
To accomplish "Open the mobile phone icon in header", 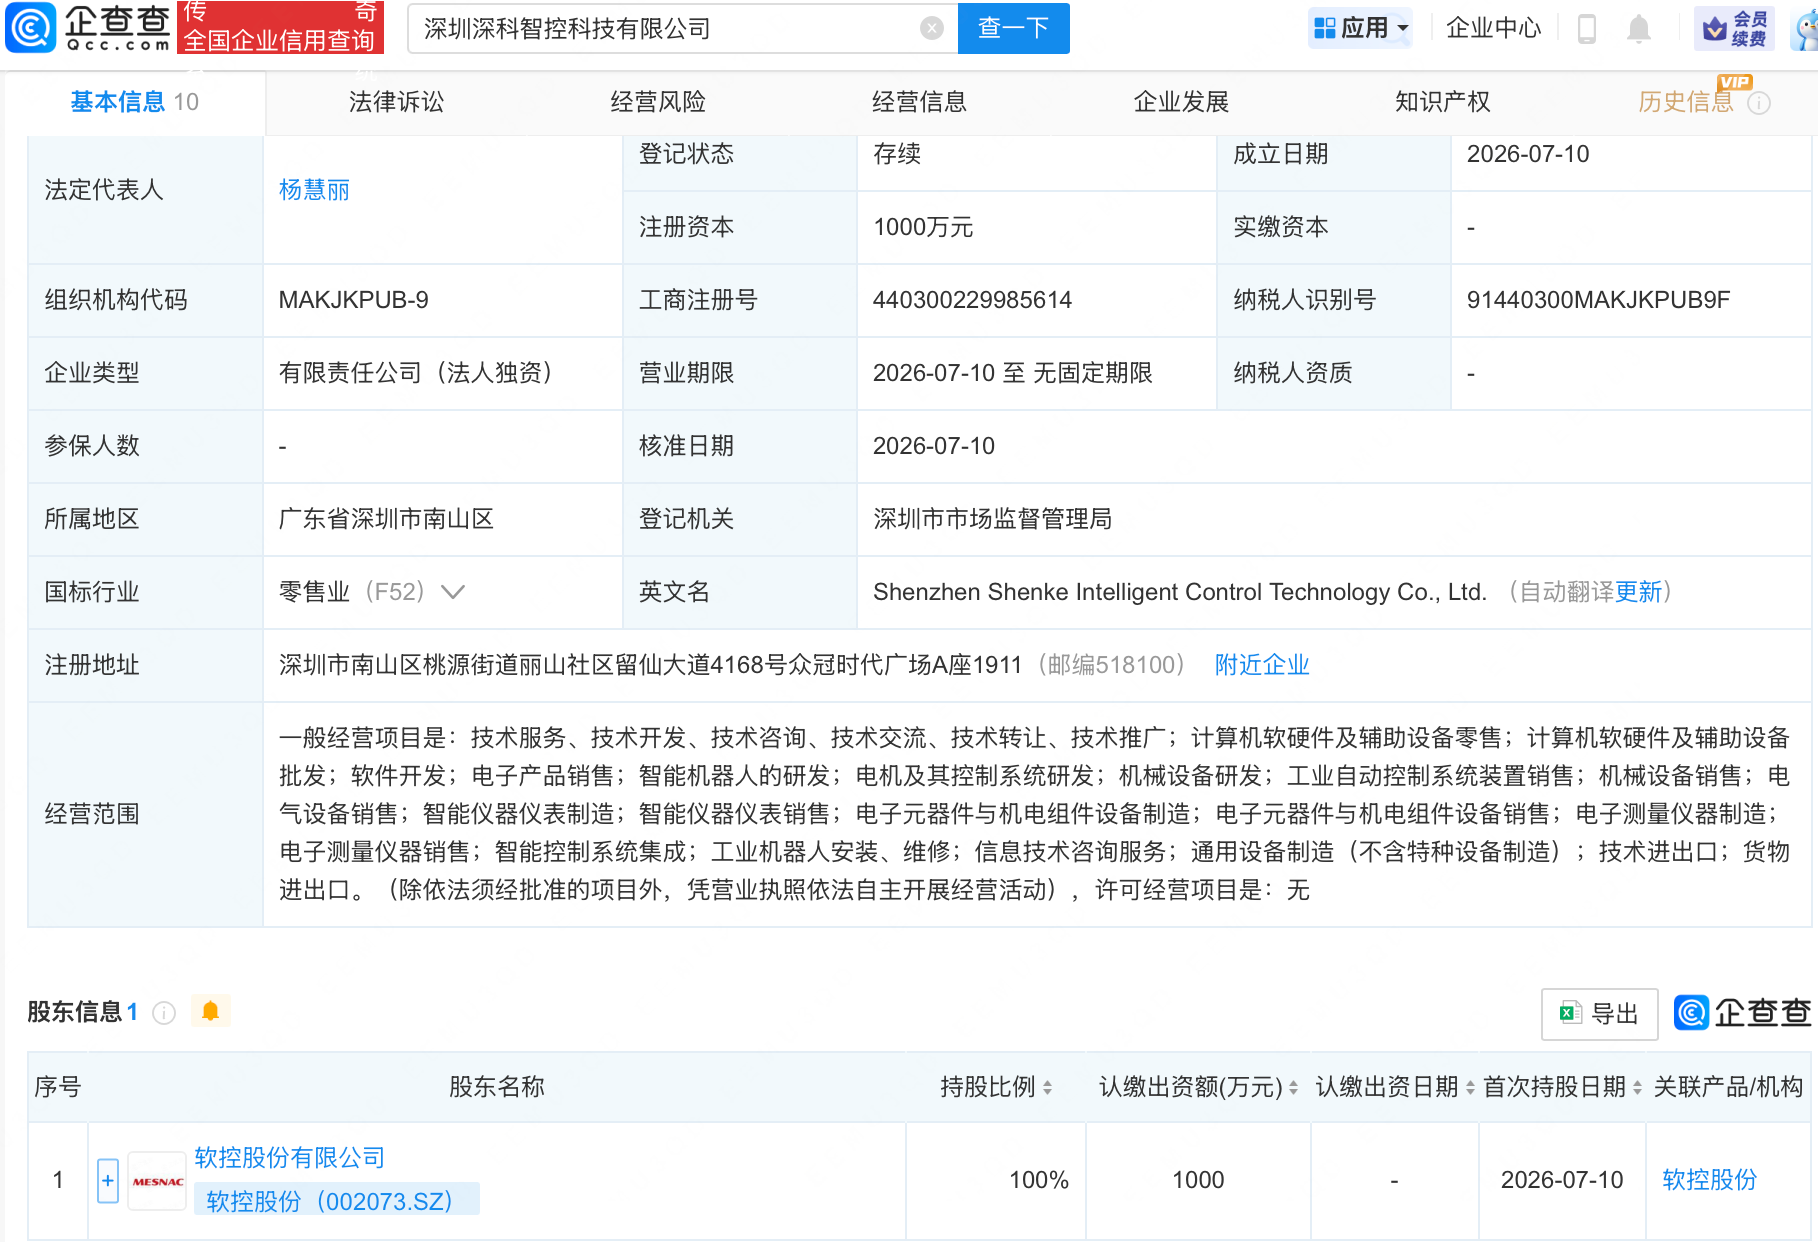I will pos(1586,28).
